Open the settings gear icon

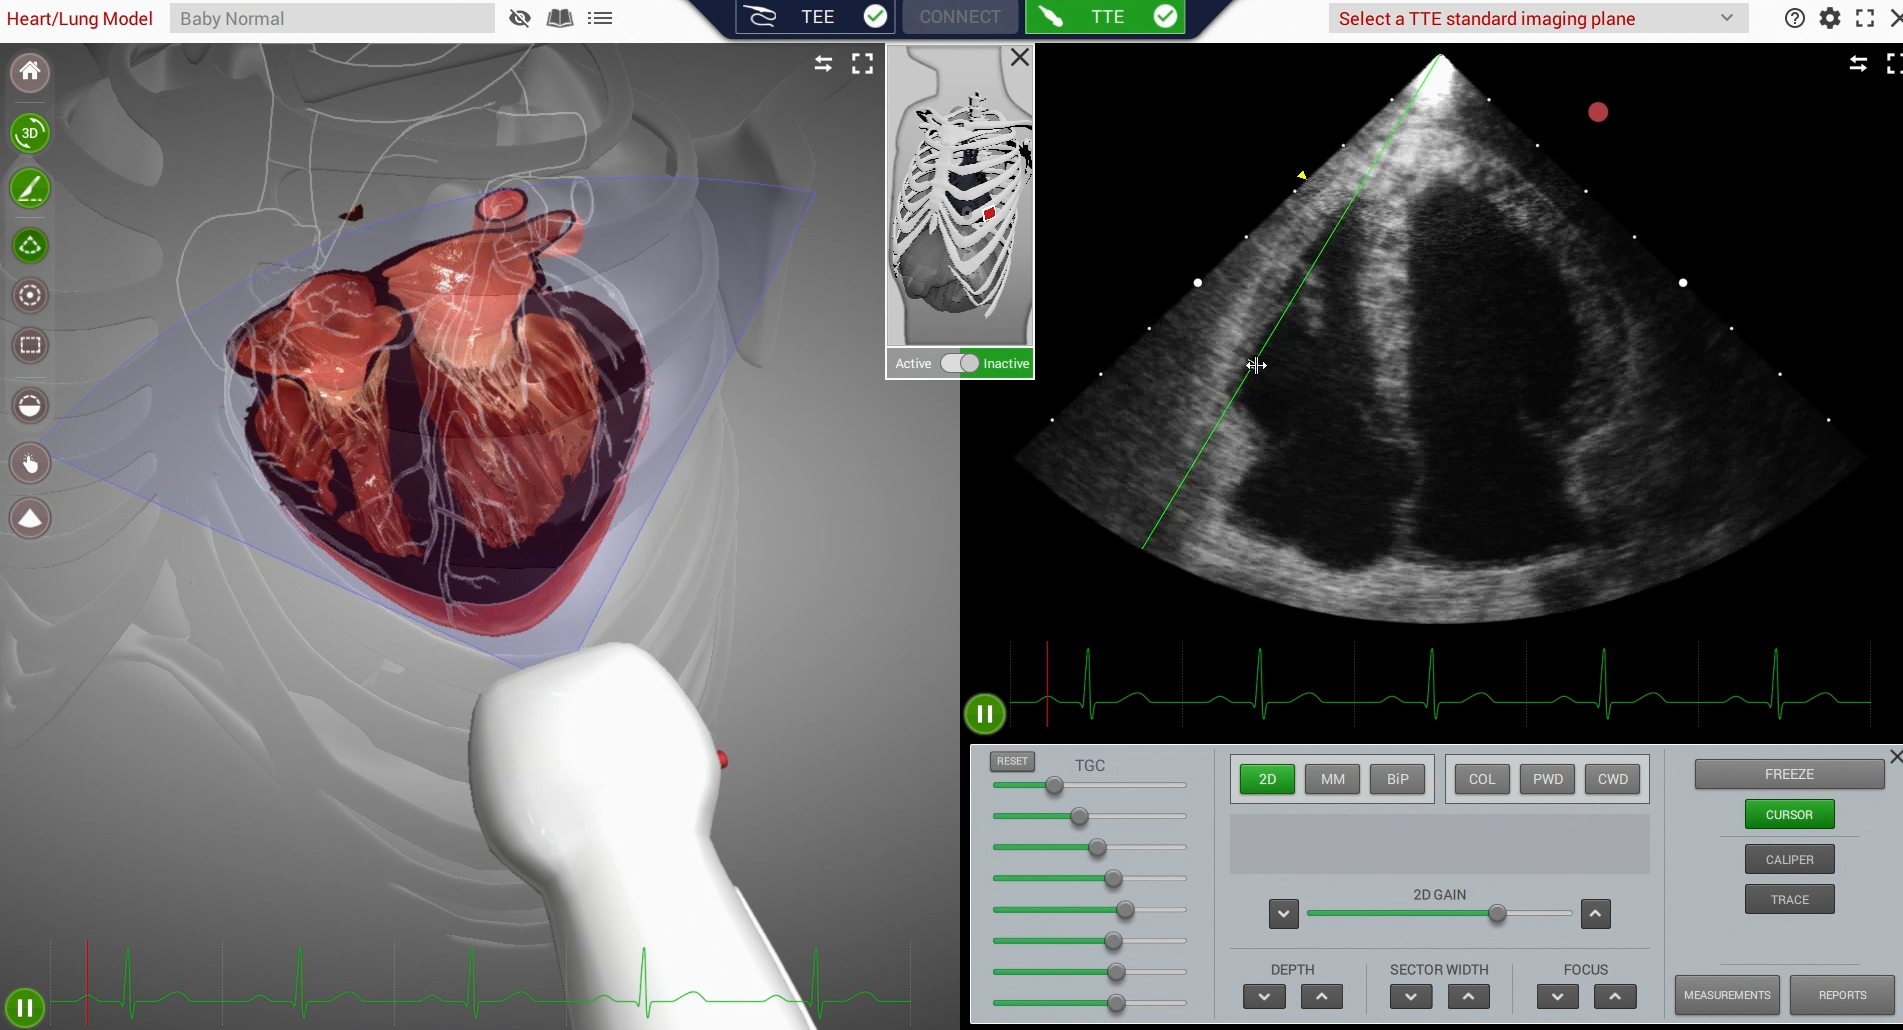tap(1830, 18)
